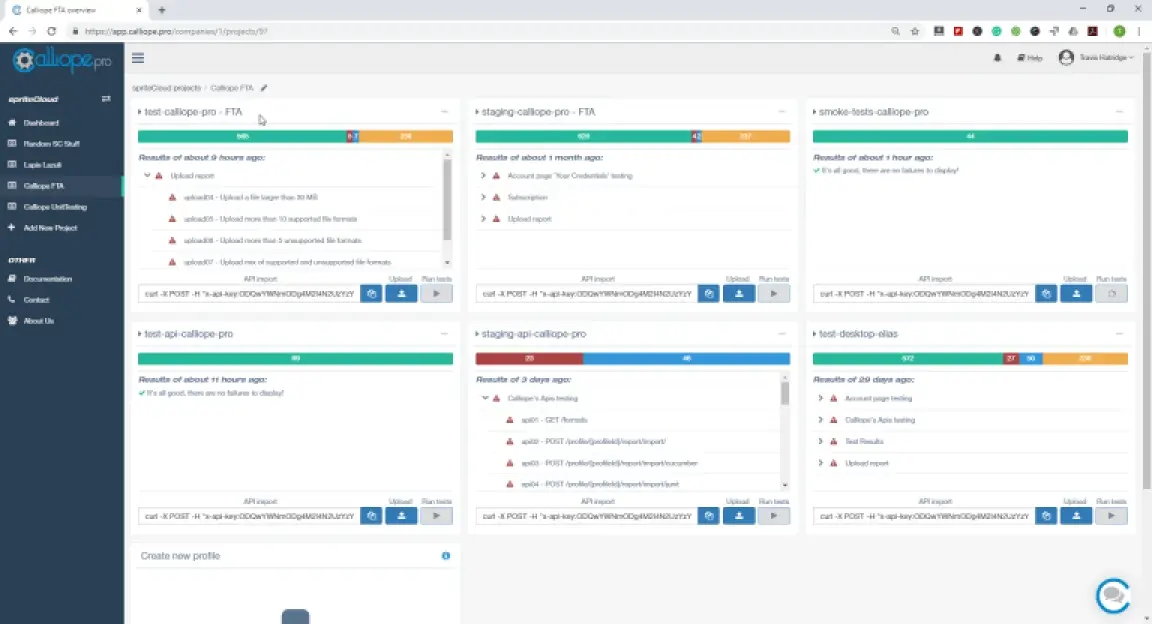Run tests for test-api-calliope-pro

pos(436,516)
